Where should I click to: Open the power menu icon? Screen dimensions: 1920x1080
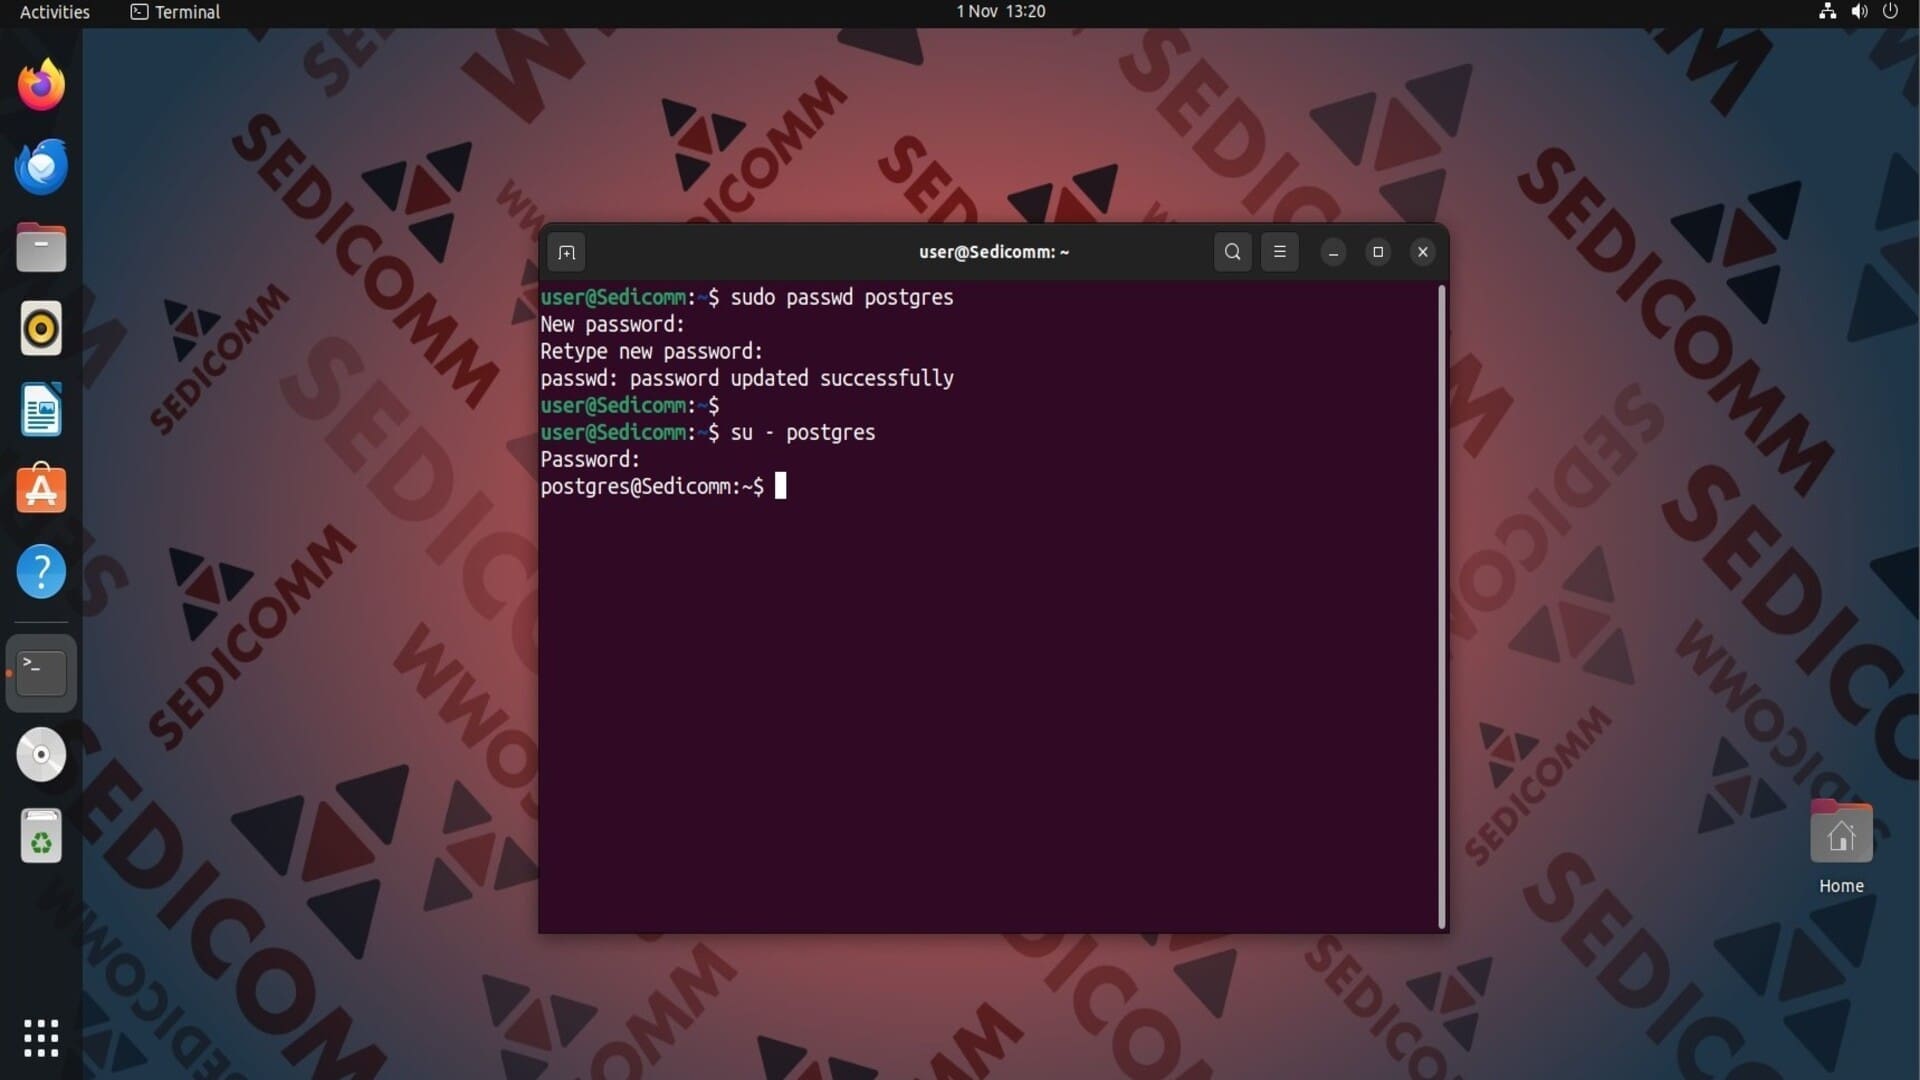(1890, 12)
